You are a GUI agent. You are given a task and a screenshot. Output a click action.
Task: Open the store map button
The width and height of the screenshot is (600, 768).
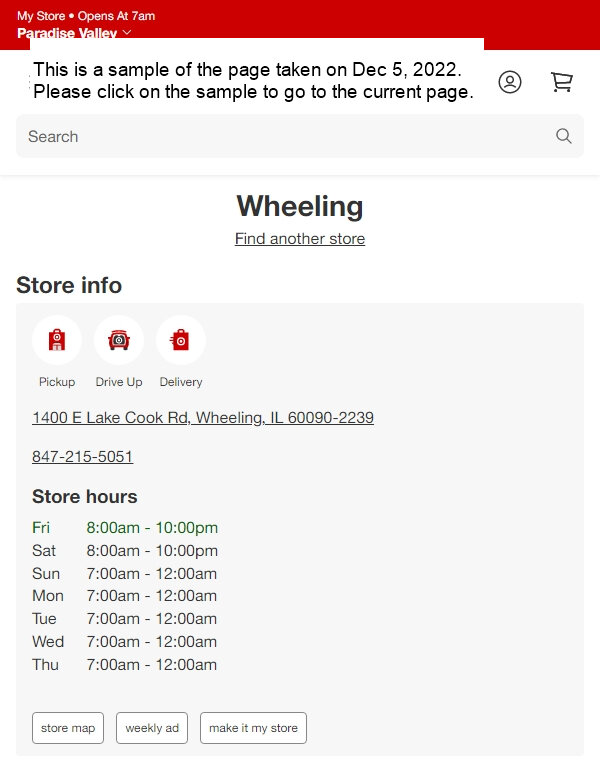[x=68, y=728]
